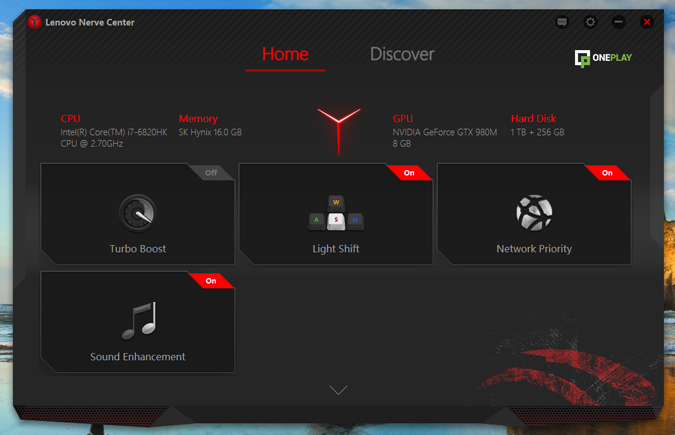Open the feedback chat icon in title bar
Image resolution: width=675 pixels, height=435 pixels.
(562, 22)
